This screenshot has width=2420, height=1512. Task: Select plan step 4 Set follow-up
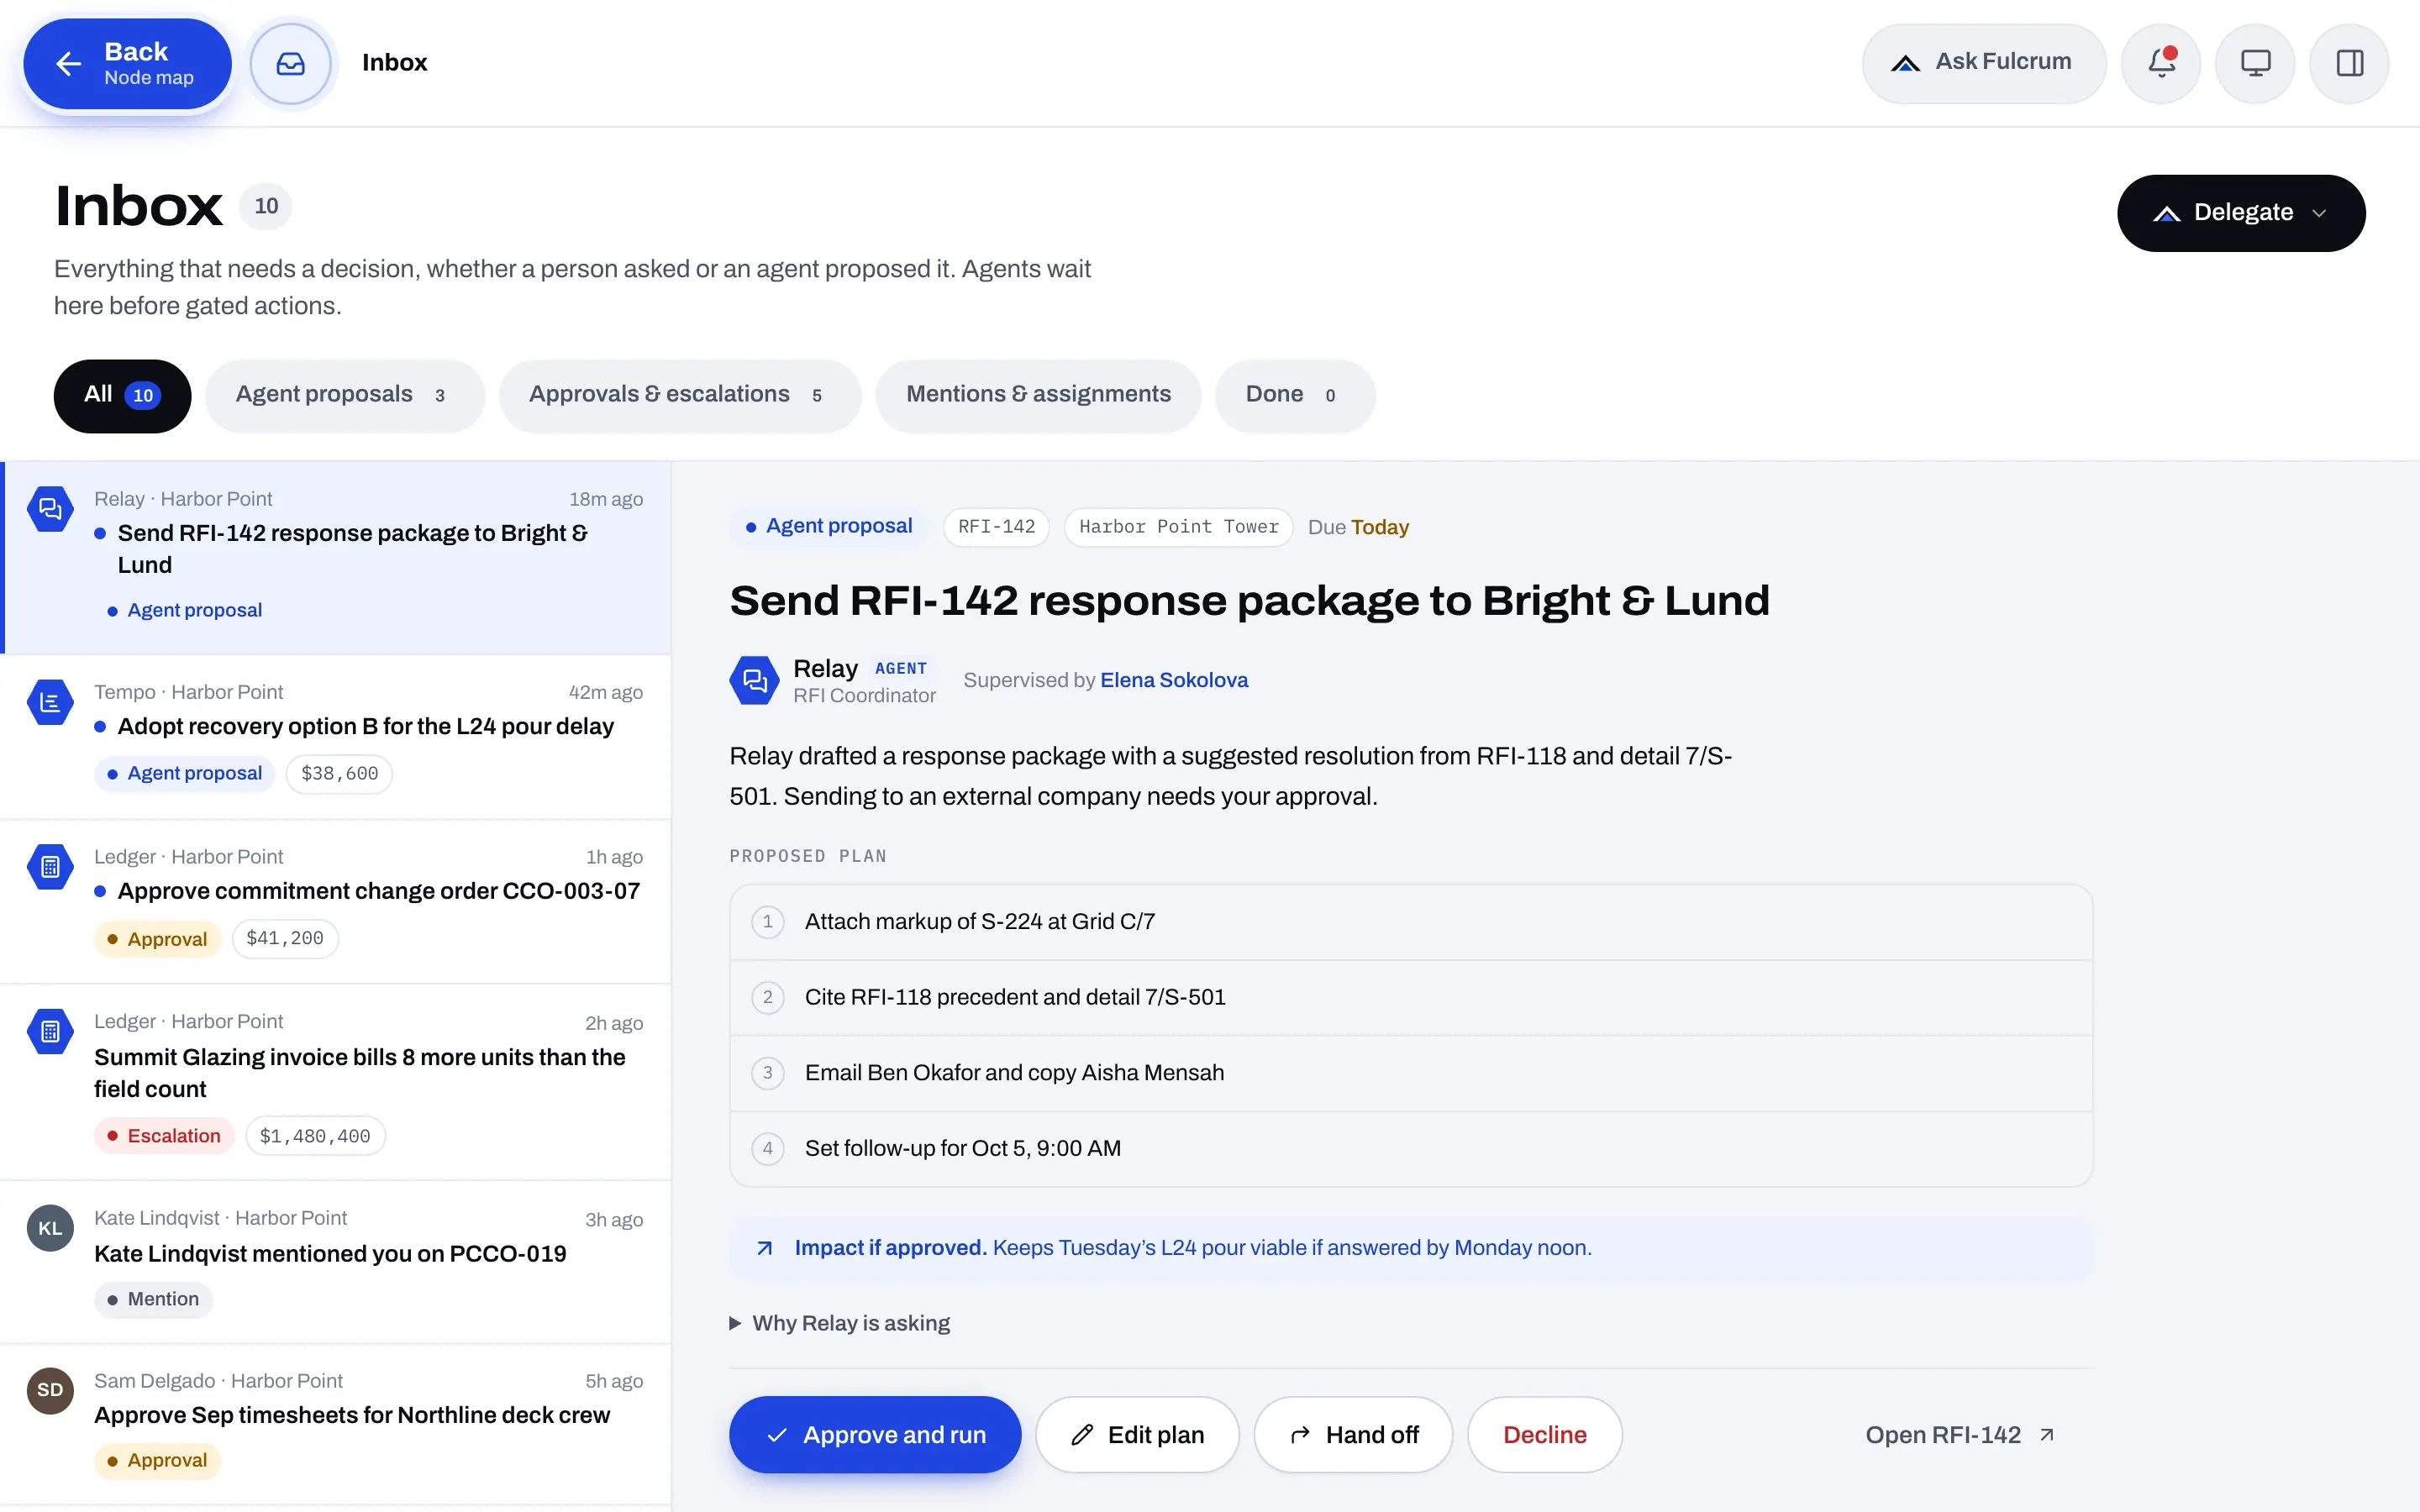pyautogui.click(x=1411, y=1149)
